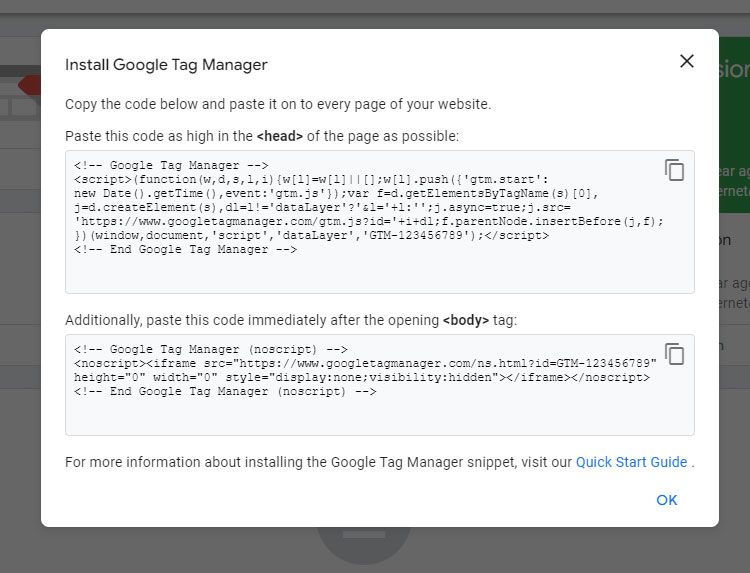This screenshot has width=750, height=573.
Task: Close the Install Google Tag Manager dialog
Action: click(x=687, y=61)
